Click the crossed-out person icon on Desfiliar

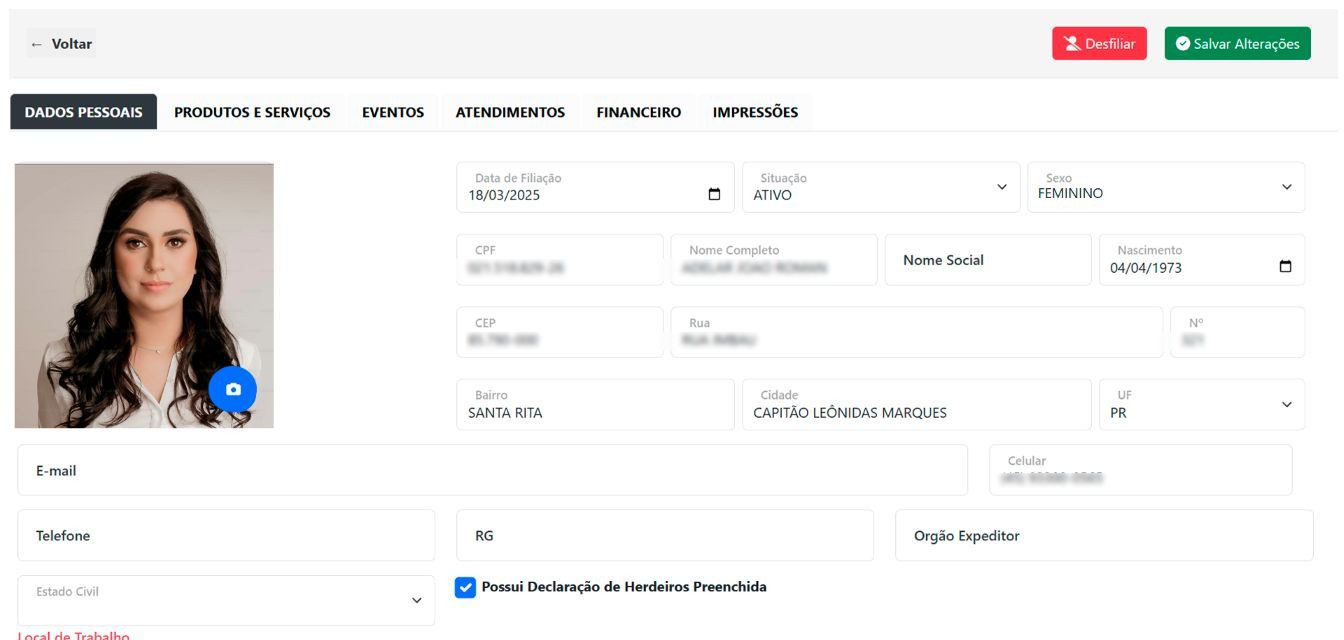pyautogui.click(x=1073, y=44)
